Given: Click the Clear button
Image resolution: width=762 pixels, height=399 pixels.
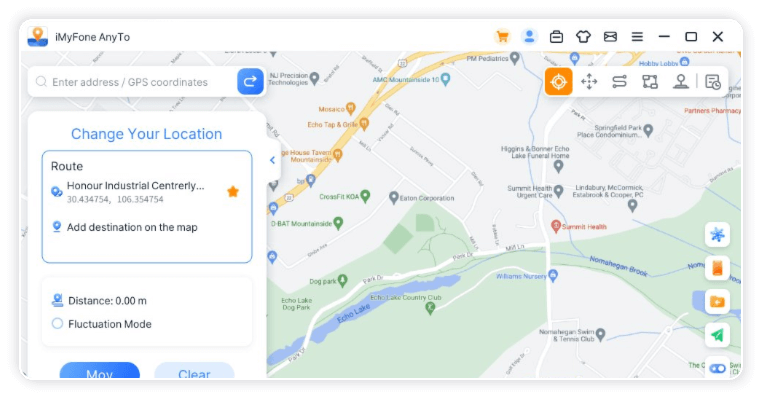Looking at the screenshot, I should (194, 371).
